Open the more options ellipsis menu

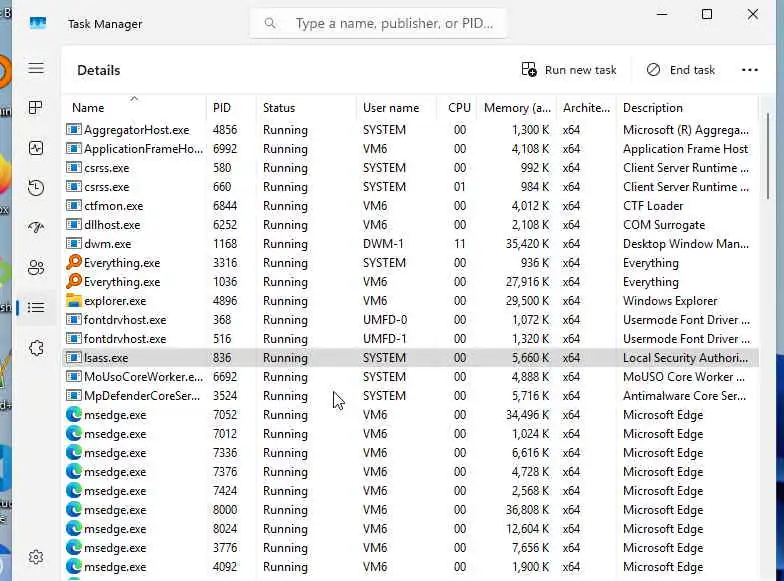tap(750, 70)
